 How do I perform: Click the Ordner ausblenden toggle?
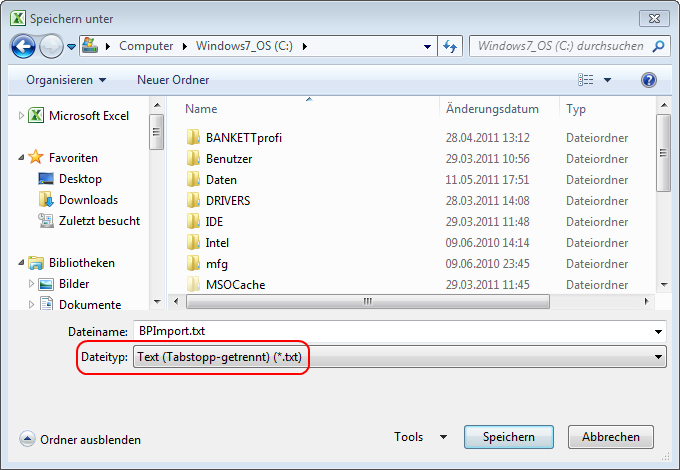click(80, 439)
